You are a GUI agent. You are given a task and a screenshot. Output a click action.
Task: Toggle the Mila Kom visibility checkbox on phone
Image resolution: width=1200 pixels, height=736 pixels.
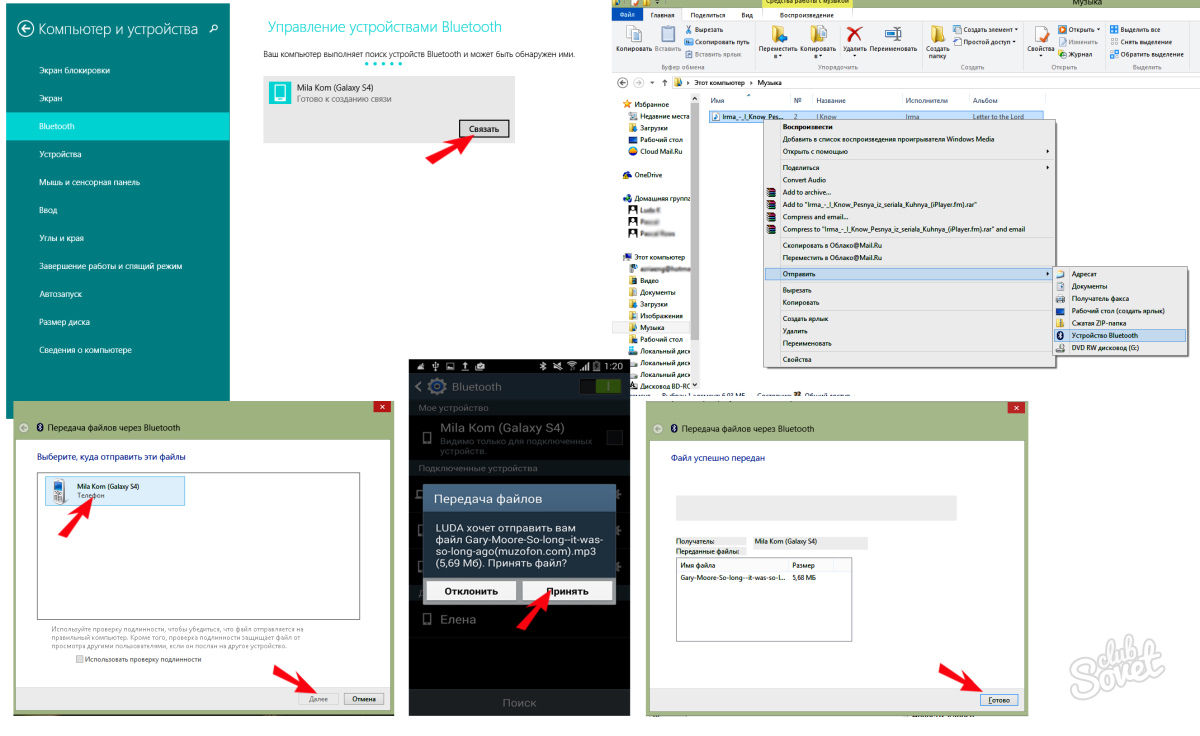coord(614,437)
